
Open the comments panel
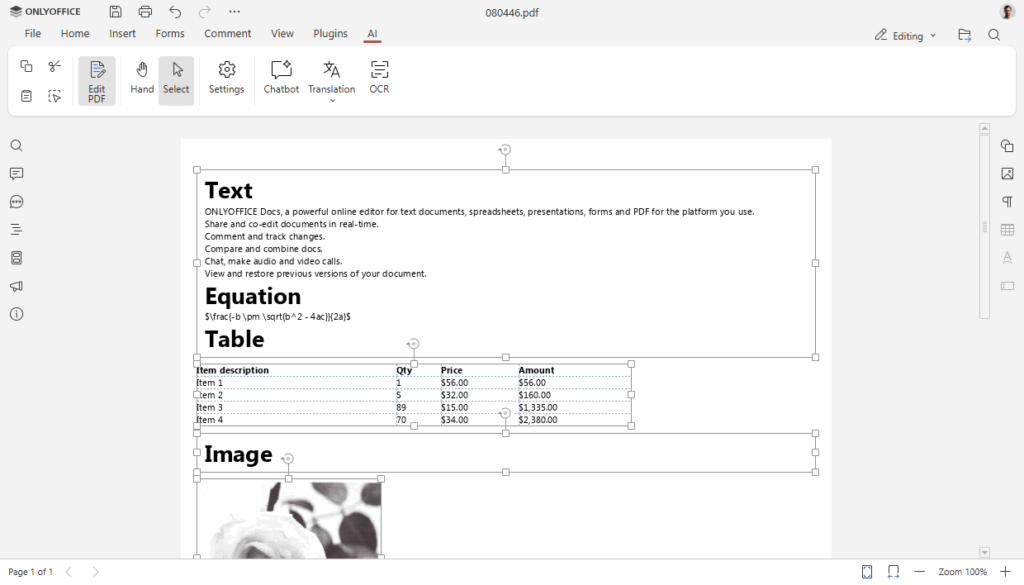tap(14, 173)
